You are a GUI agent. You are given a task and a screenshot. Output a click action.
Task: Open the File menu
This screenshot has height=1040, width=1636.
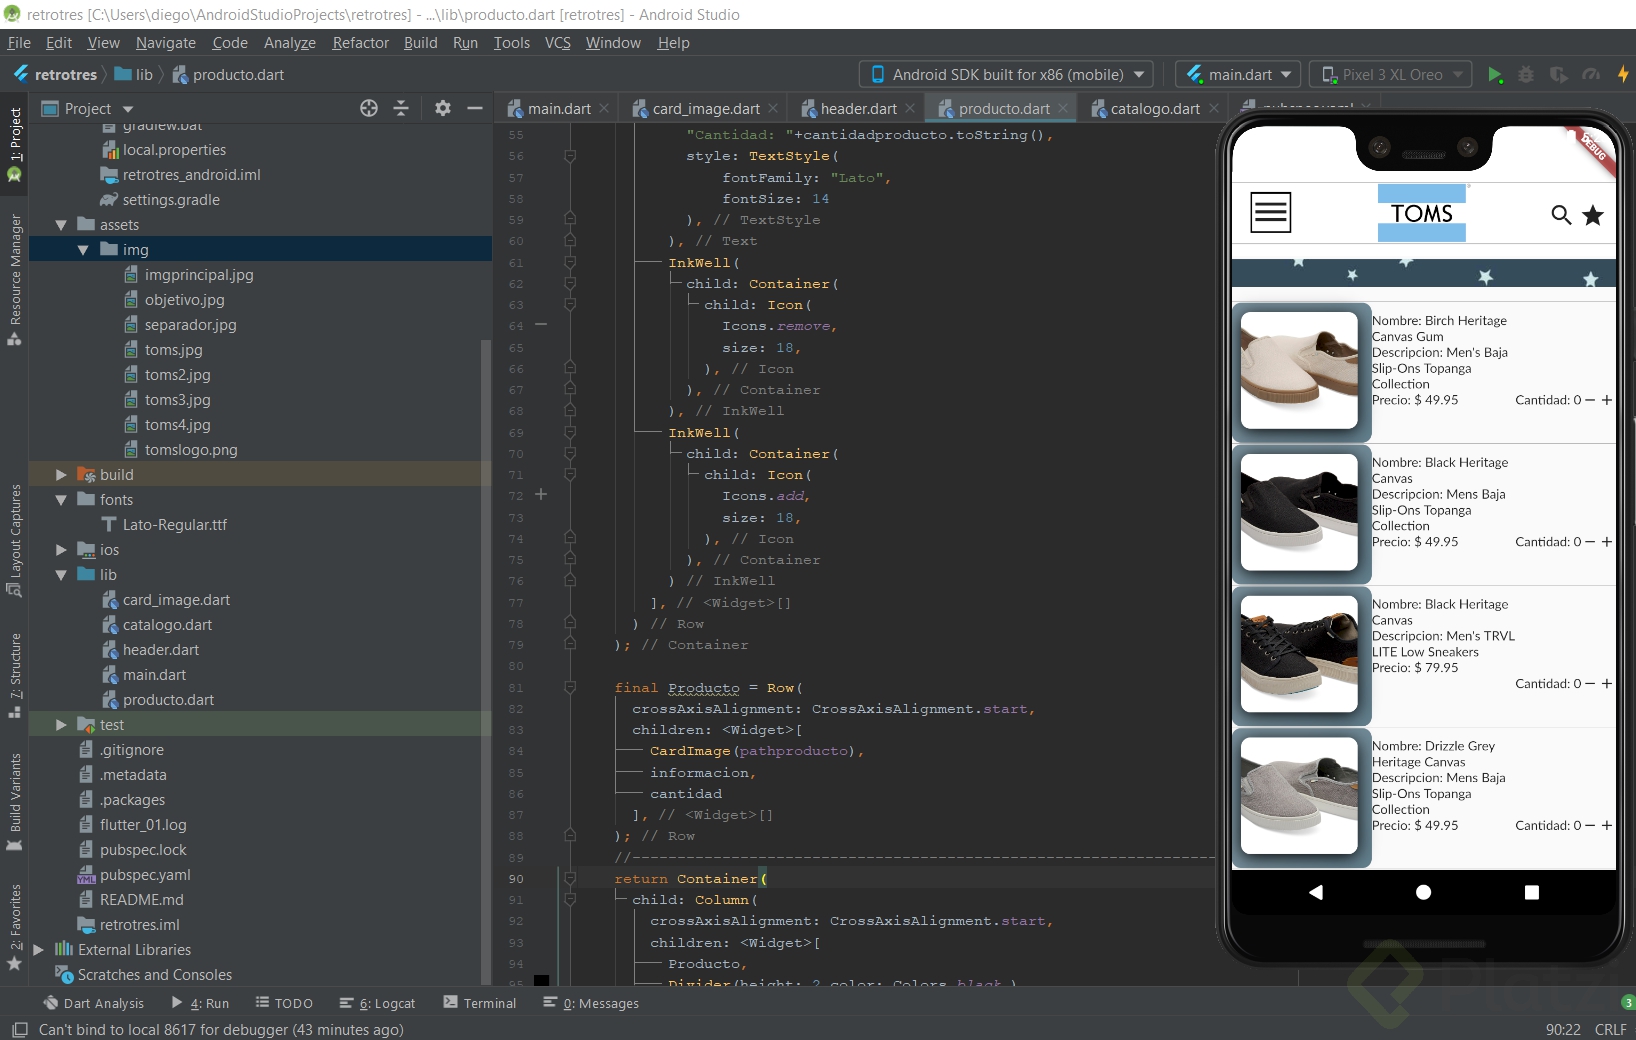coord(19,43)
